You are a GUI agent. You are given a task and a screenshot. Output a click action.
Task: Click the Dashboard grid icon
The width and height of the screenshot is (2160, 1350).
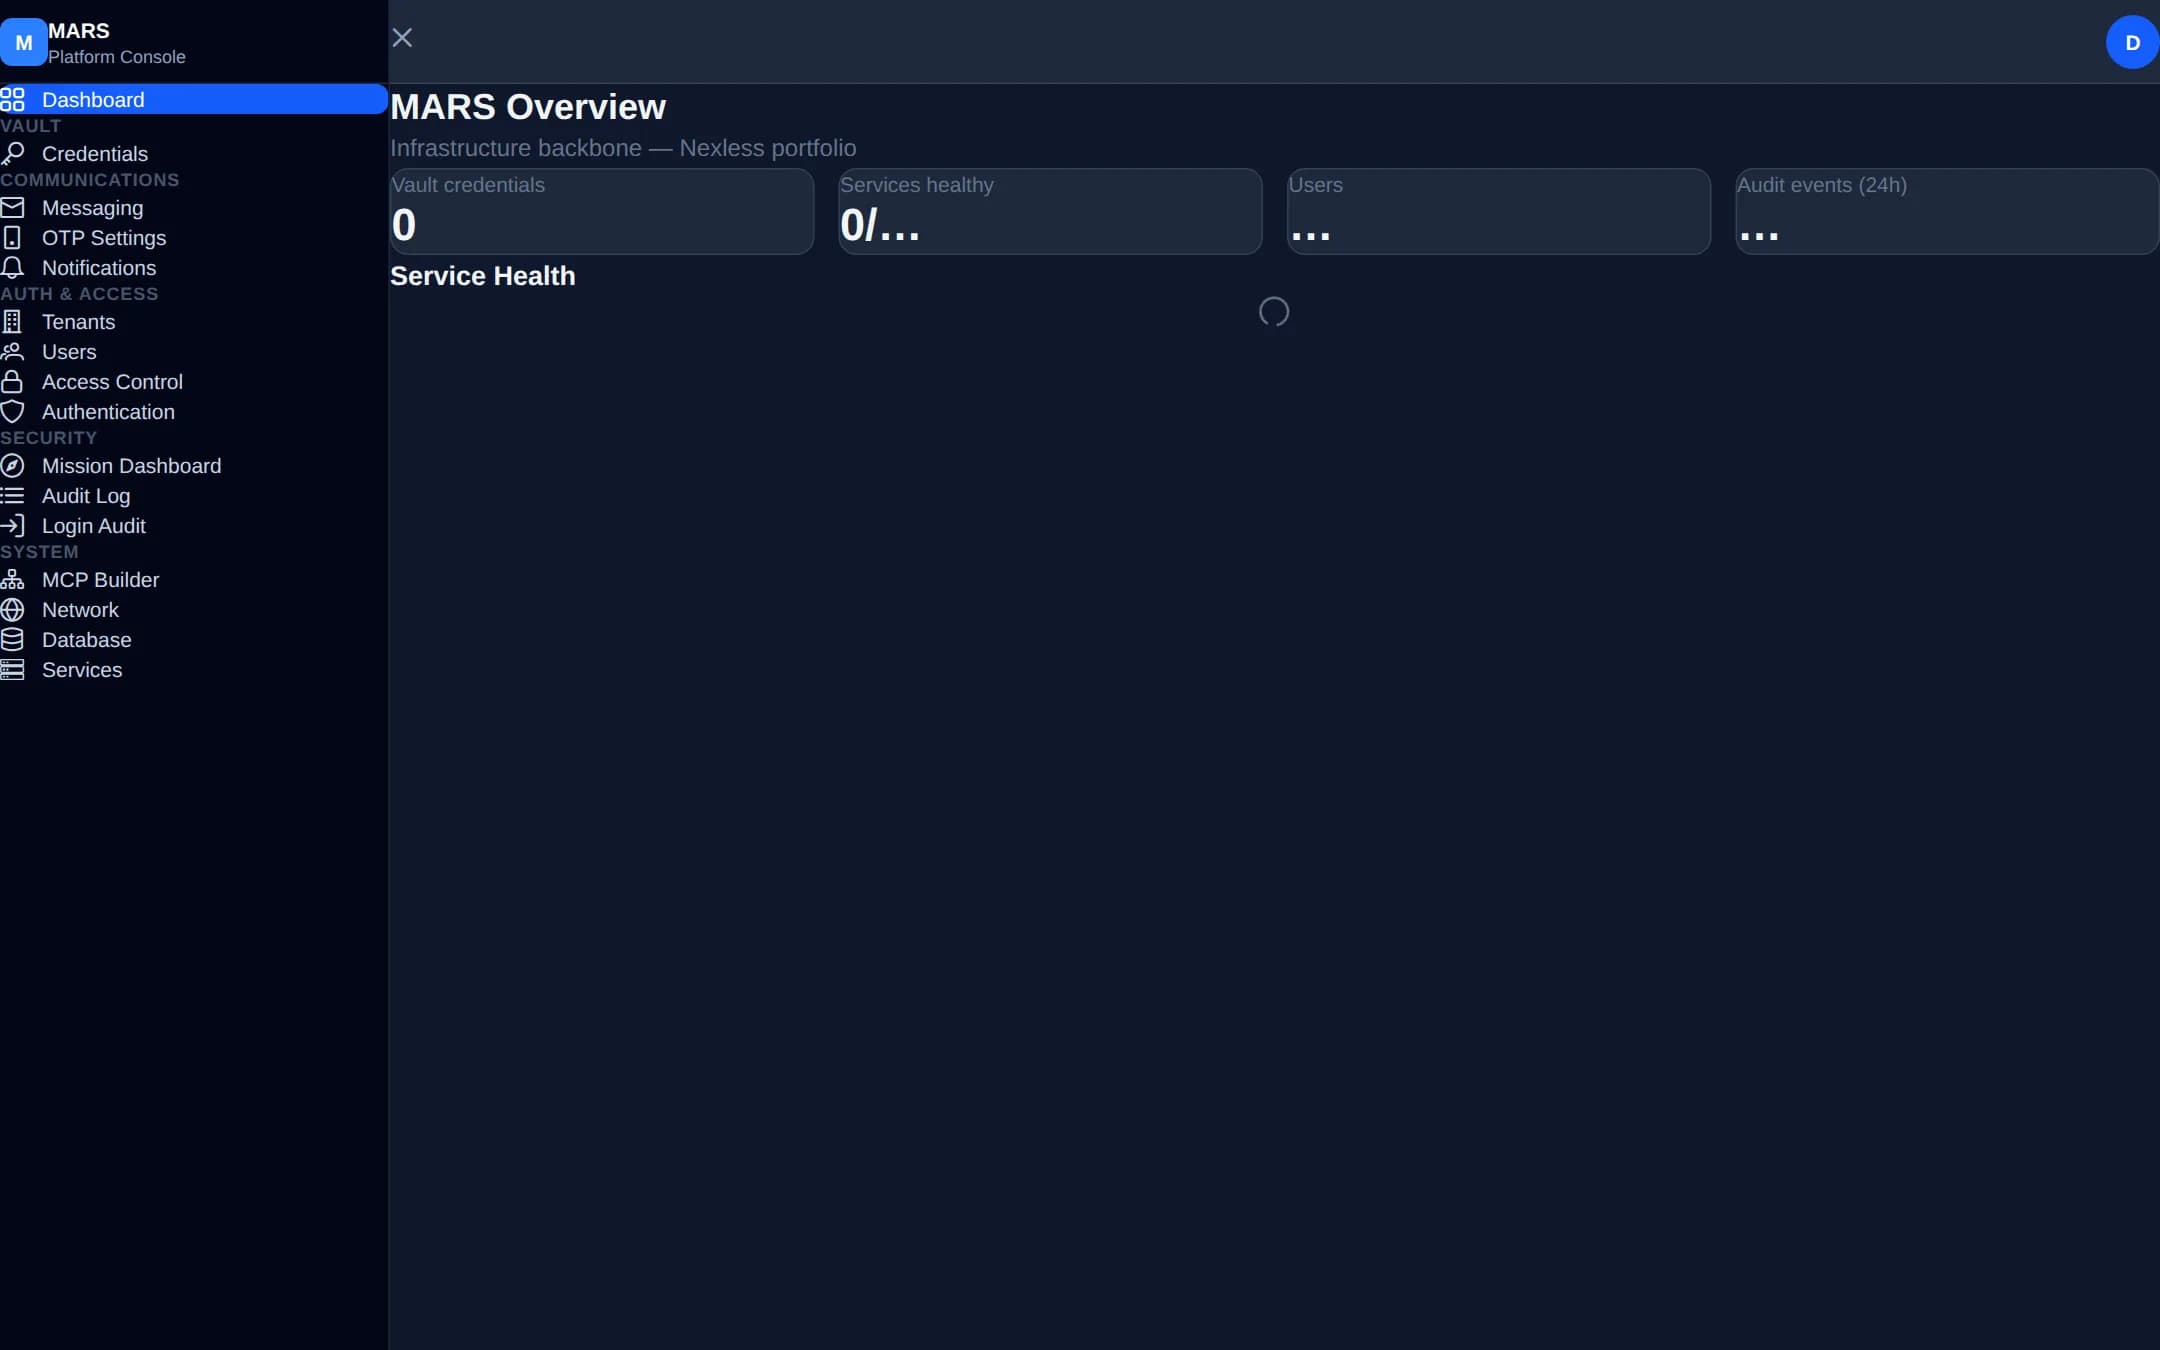coord(12,99)
